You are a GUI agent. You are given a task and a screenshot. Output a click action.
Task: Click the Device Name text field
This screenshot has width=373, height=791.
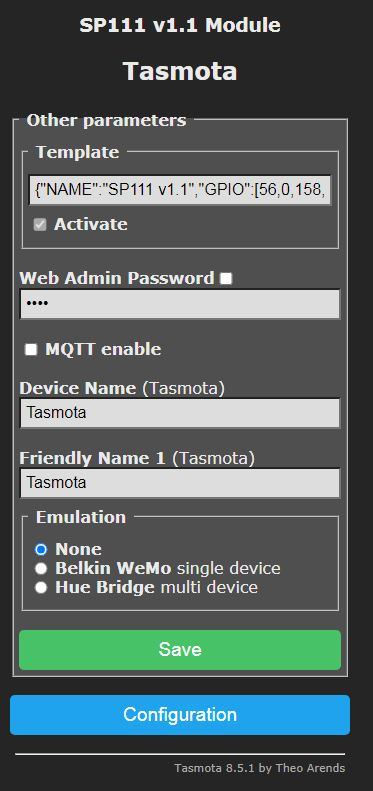(180, 413)
